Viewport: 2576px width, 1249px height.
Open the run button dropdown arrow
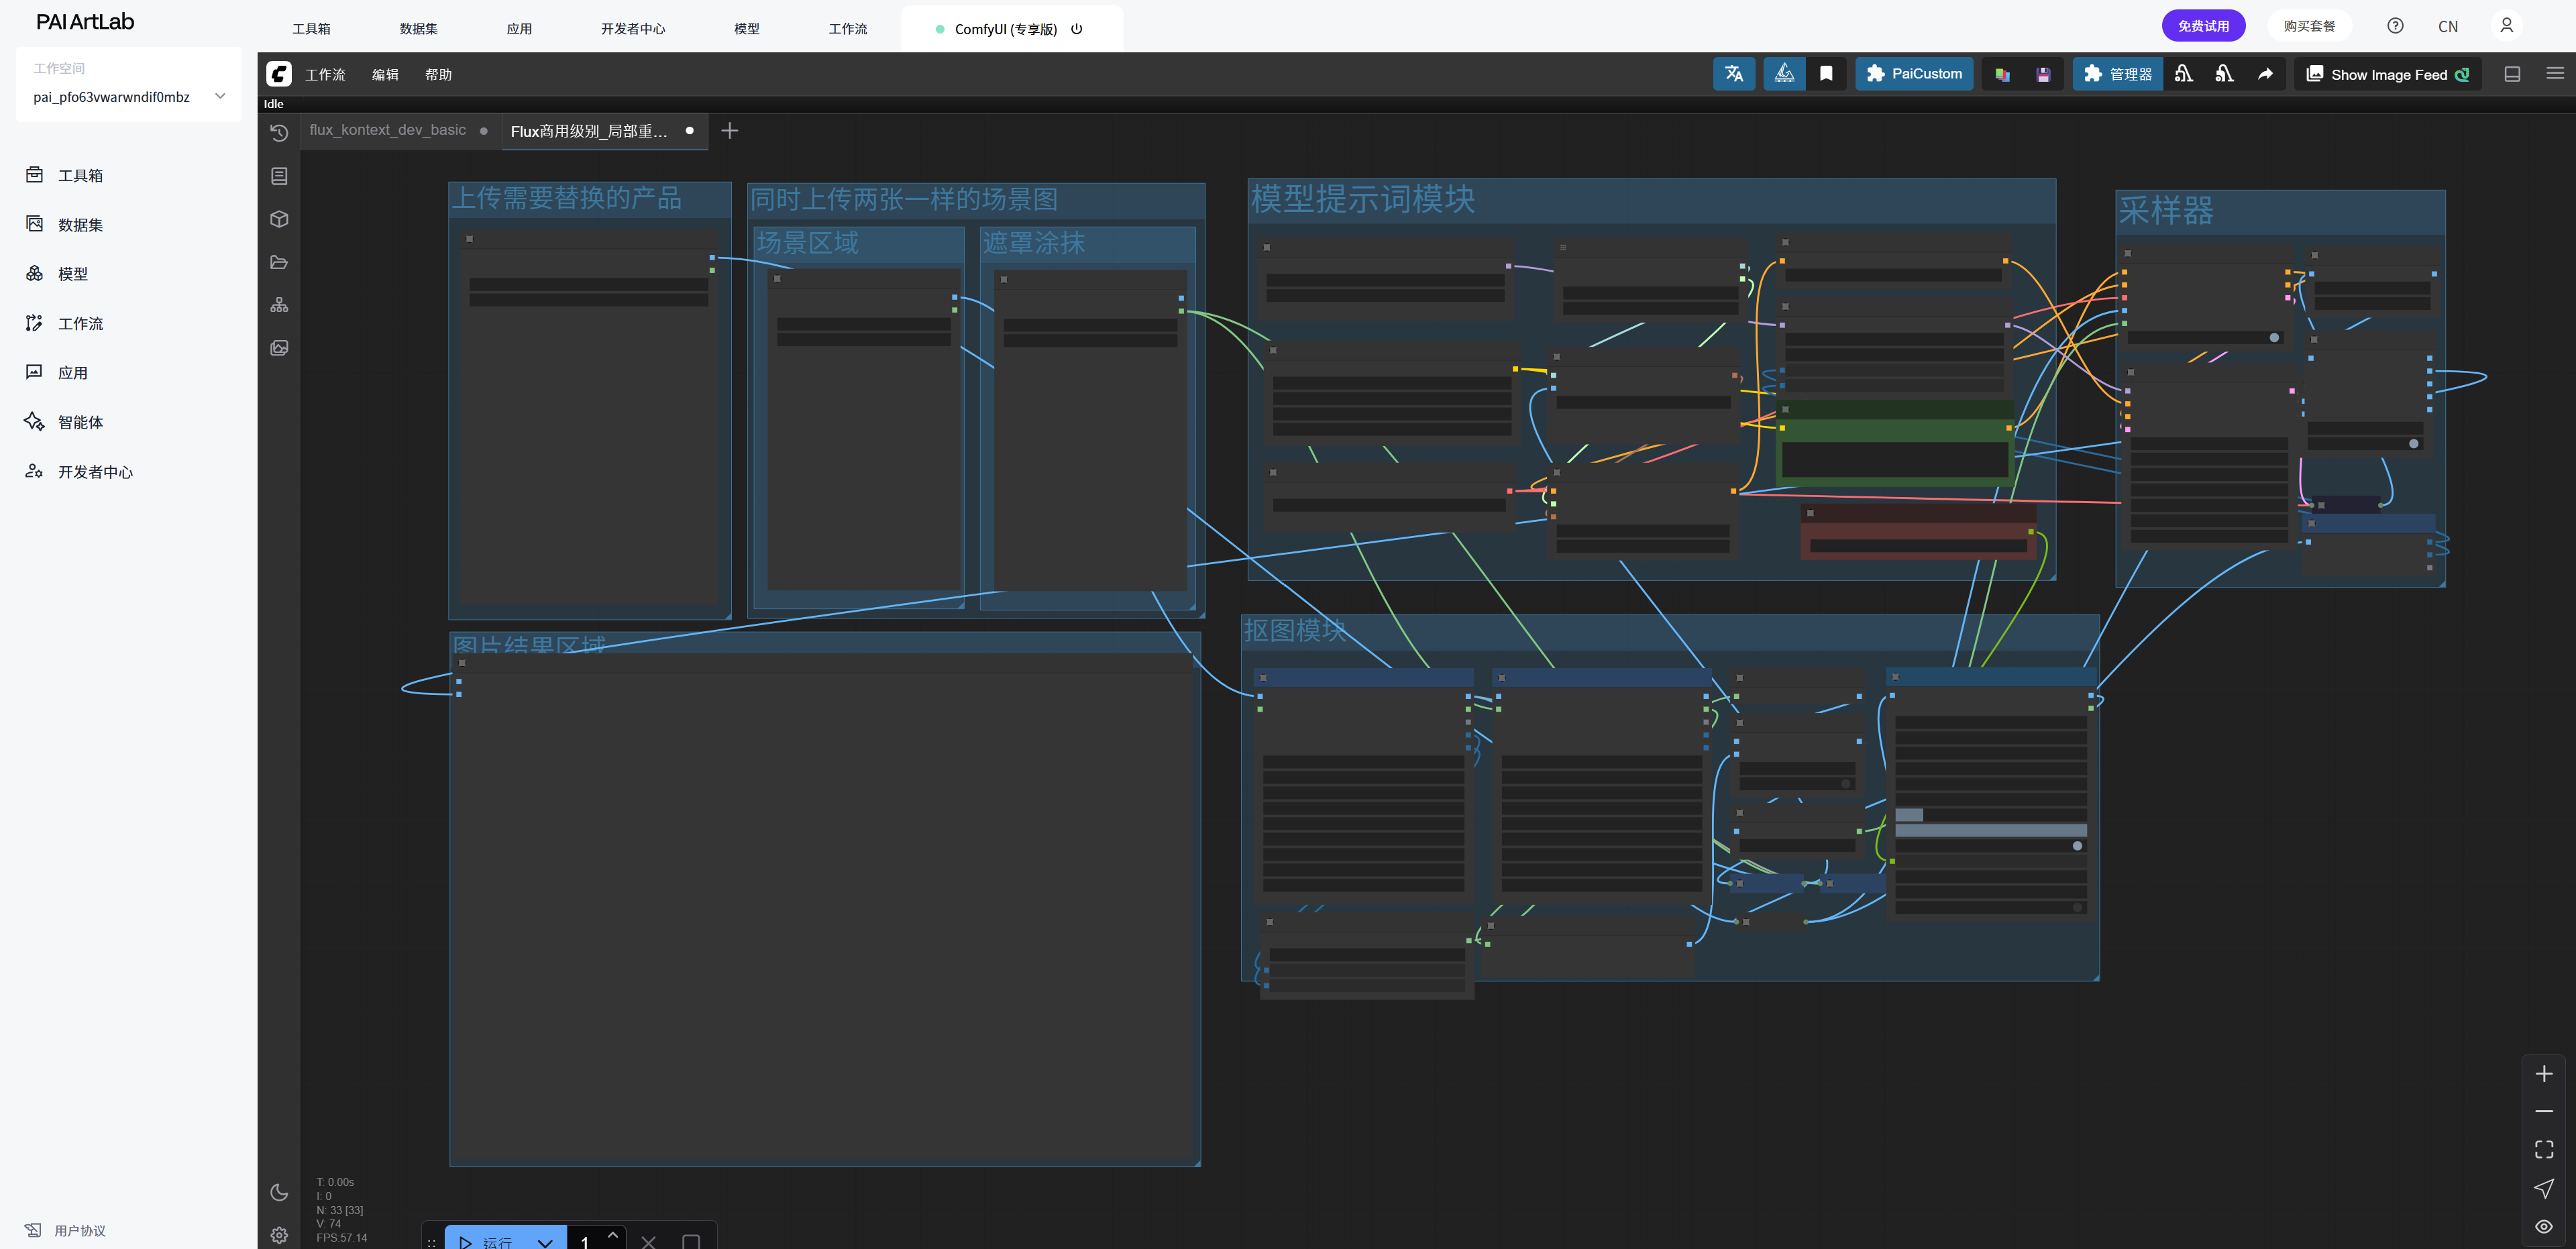pyautogui.click(x=545, y=1241)
